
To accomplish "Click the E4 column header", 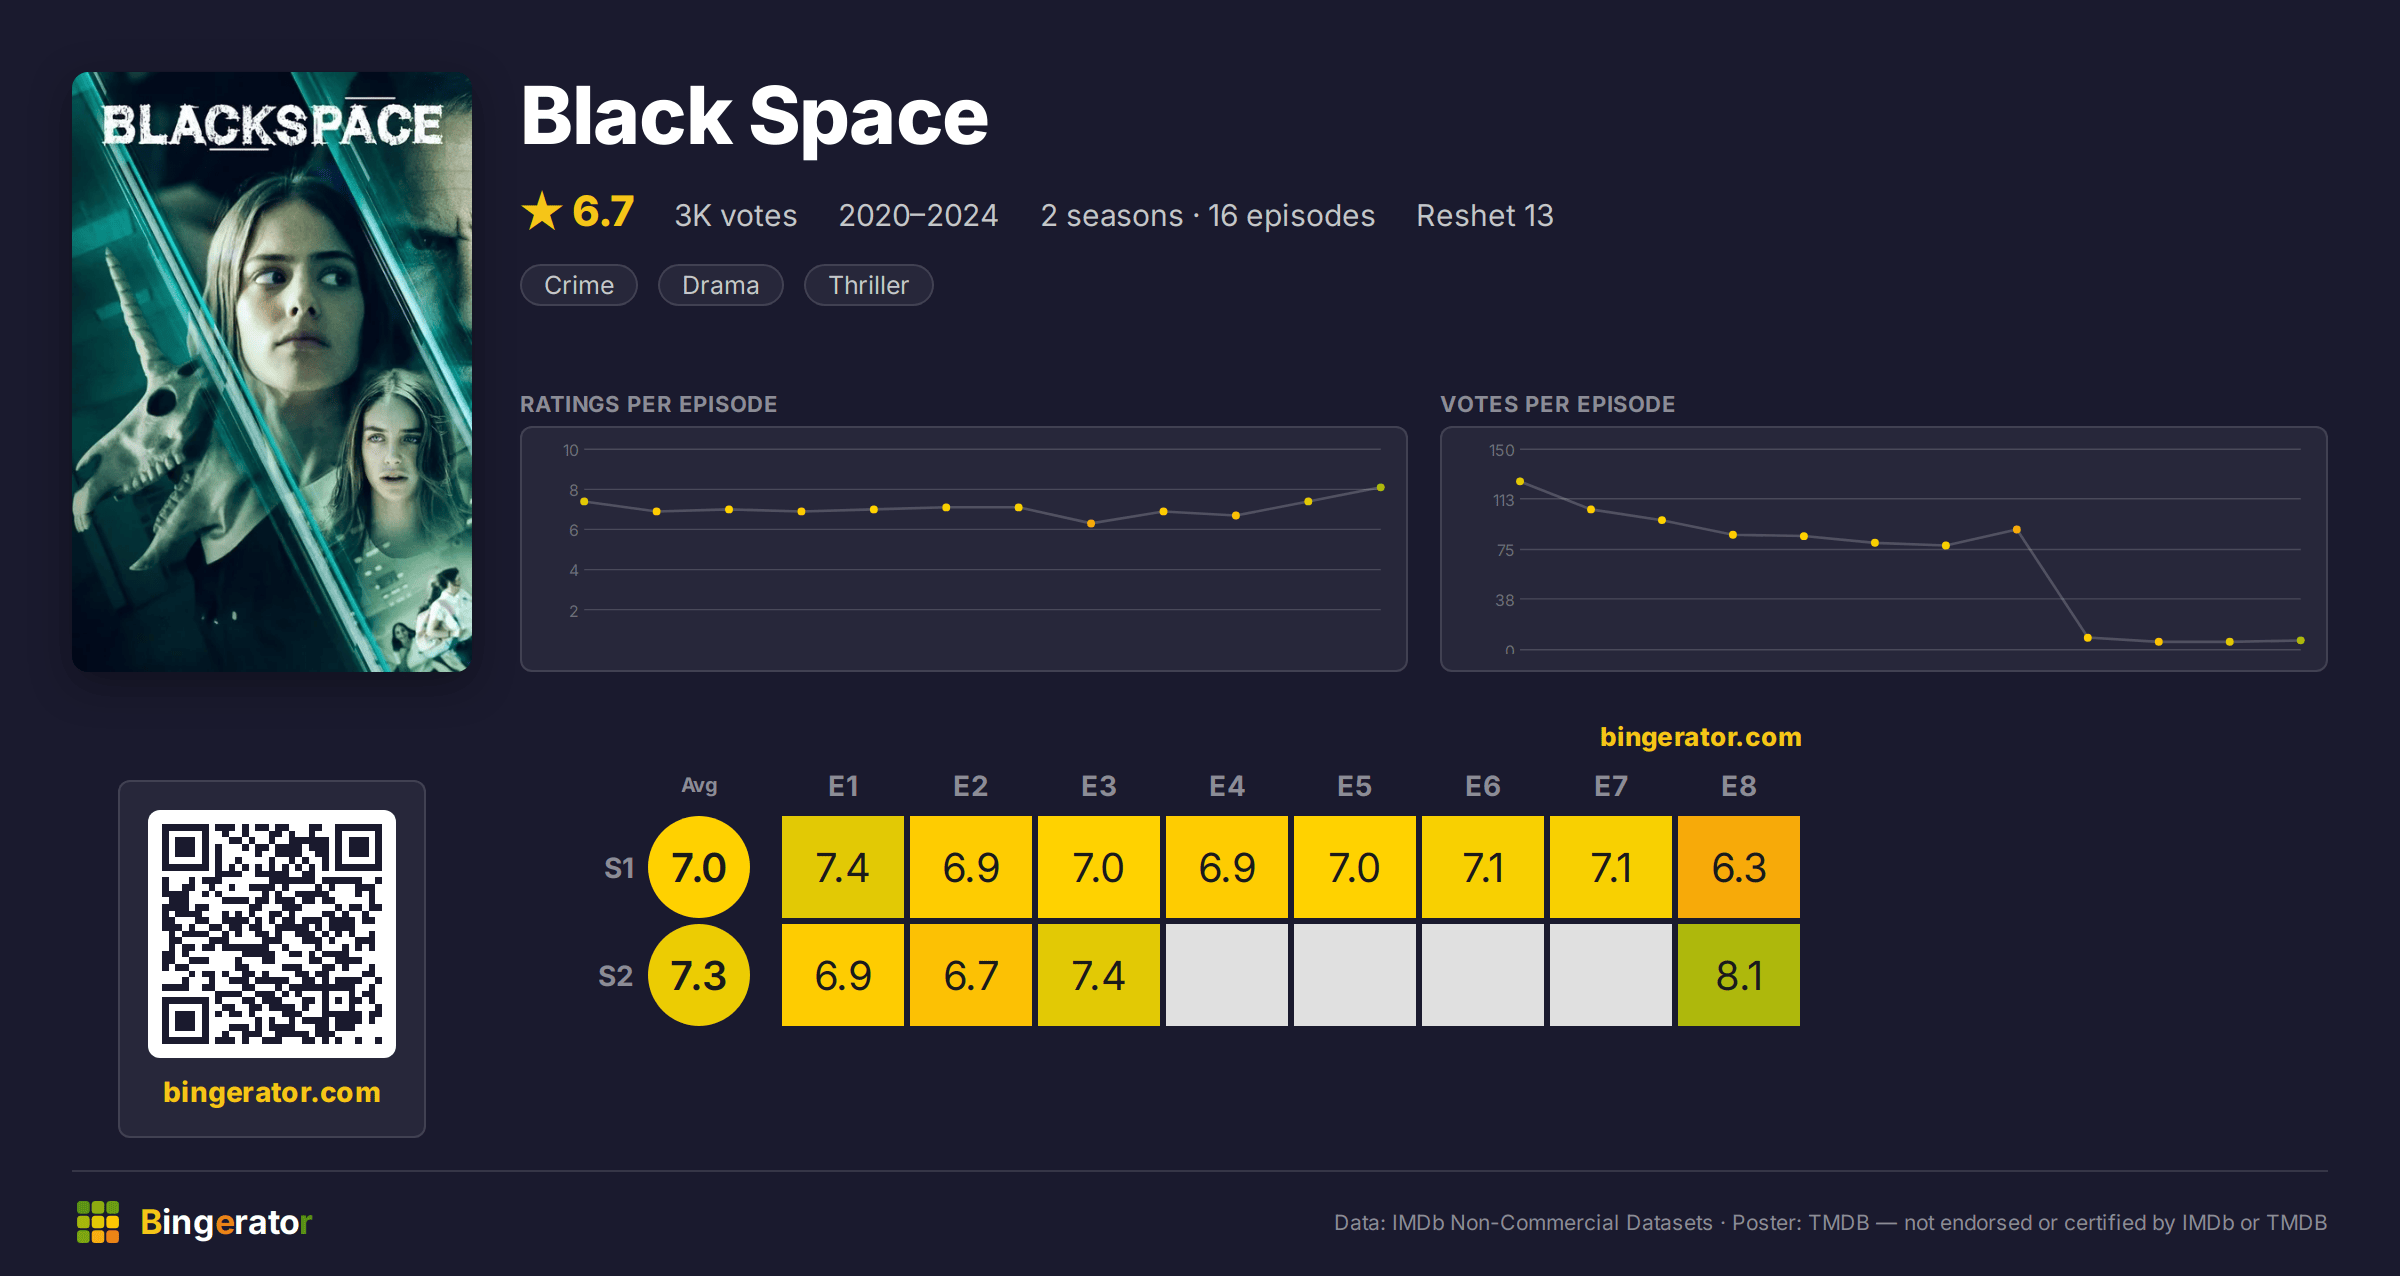I will [1227, 786].
